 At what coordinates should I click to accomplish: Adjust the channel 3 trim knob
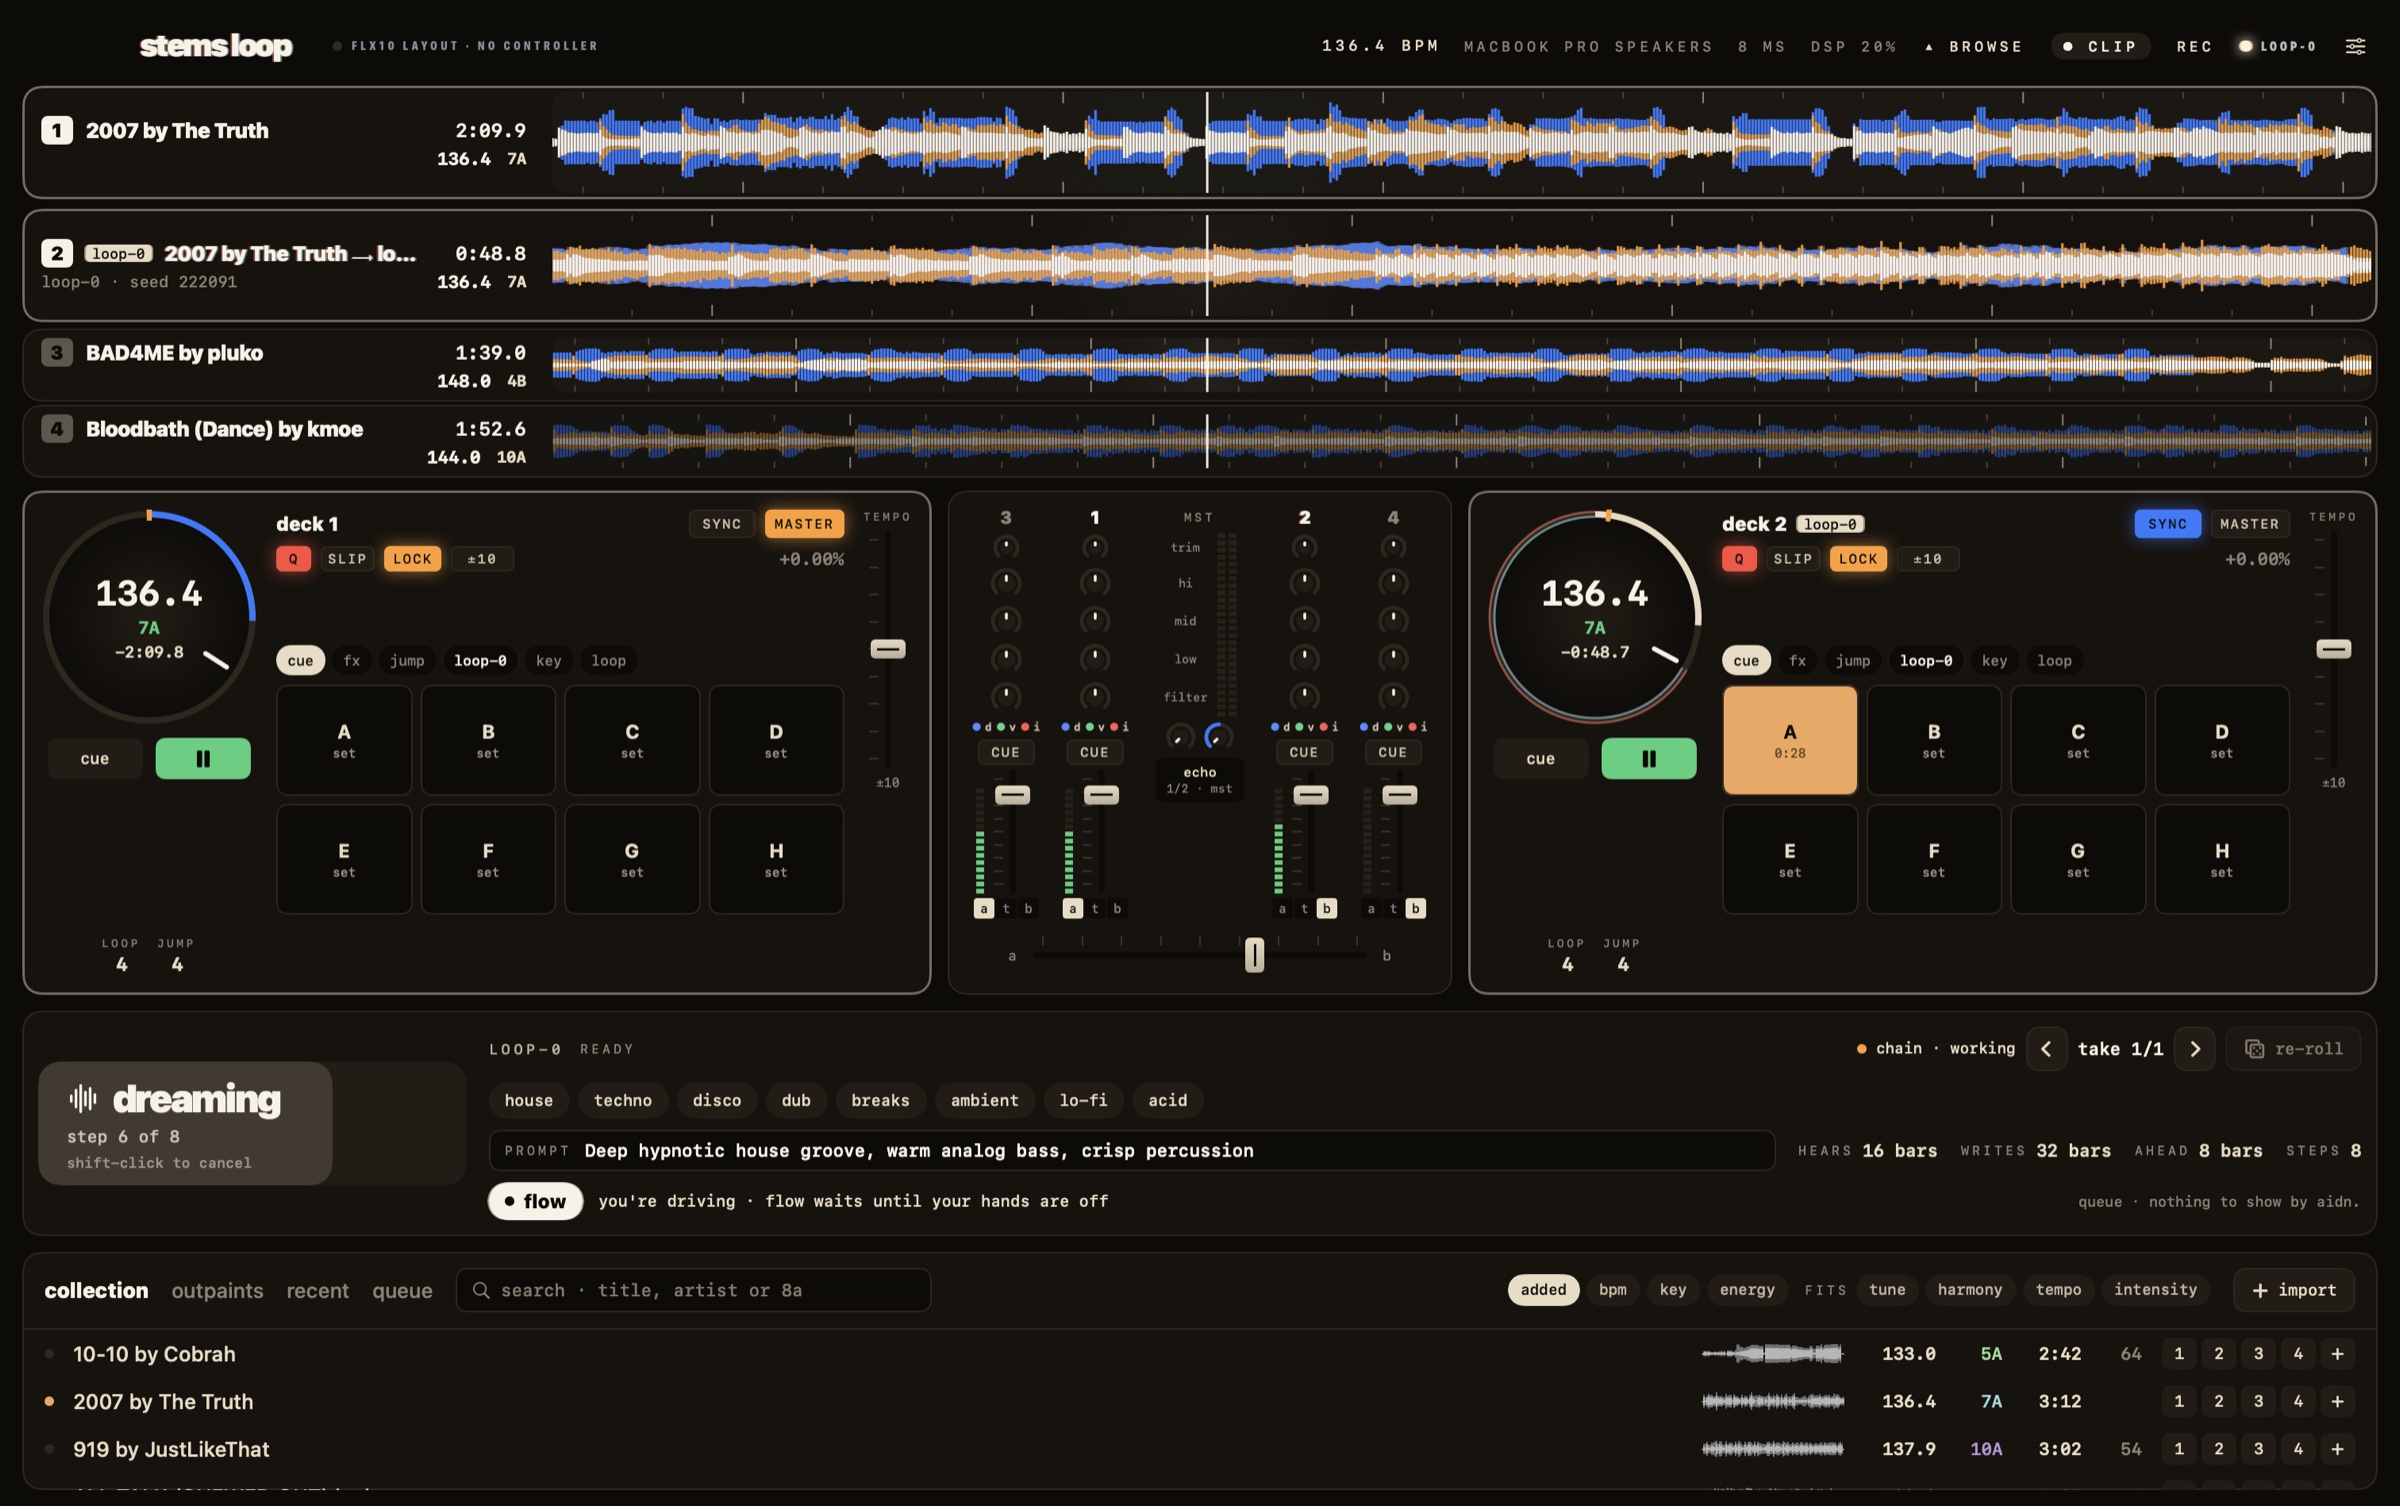pyautogui.click(x=1005, y=546)
